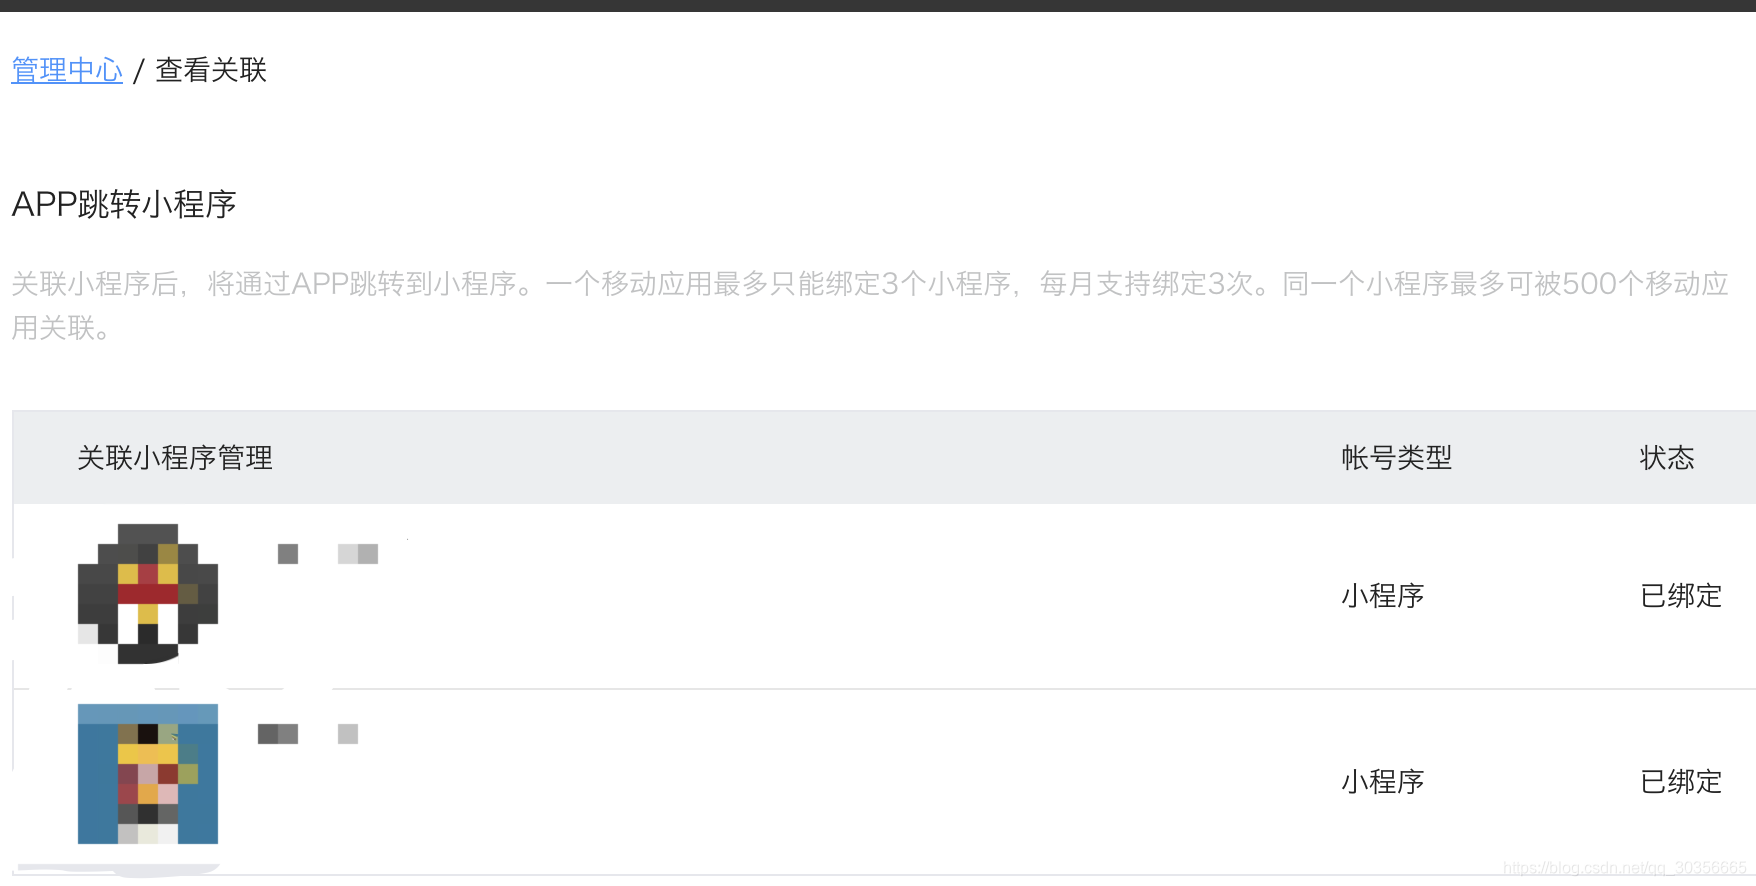Open the 管理中心 breadcrumb link
This screenshot has height=886, width=1756.
pyautogui.click(x=67, y=70)
